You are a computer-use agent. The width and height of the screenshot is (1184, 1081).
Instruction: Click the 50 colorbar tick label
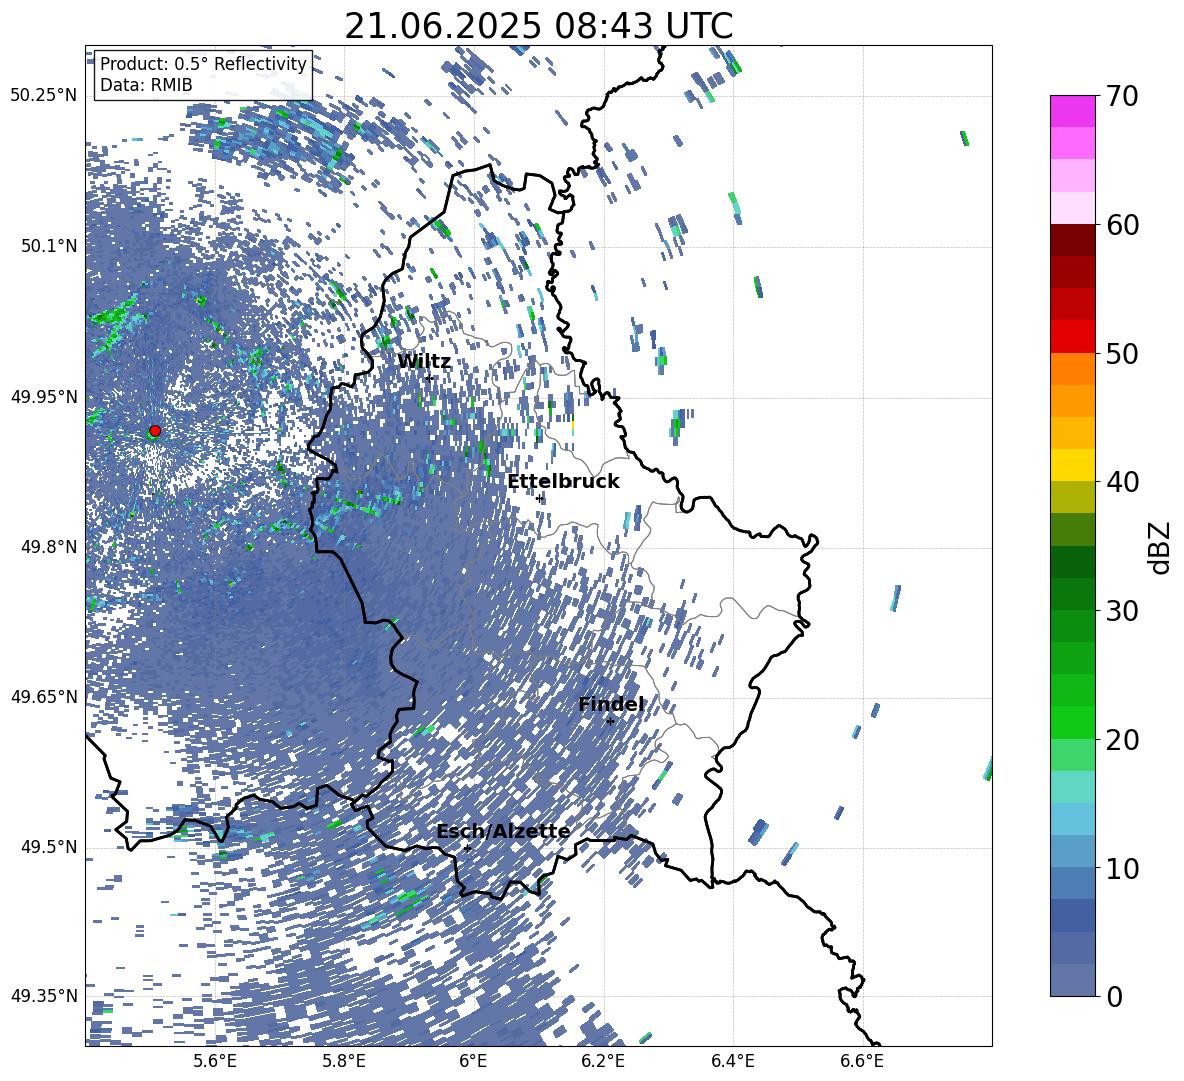click(x=1122, y=354)
